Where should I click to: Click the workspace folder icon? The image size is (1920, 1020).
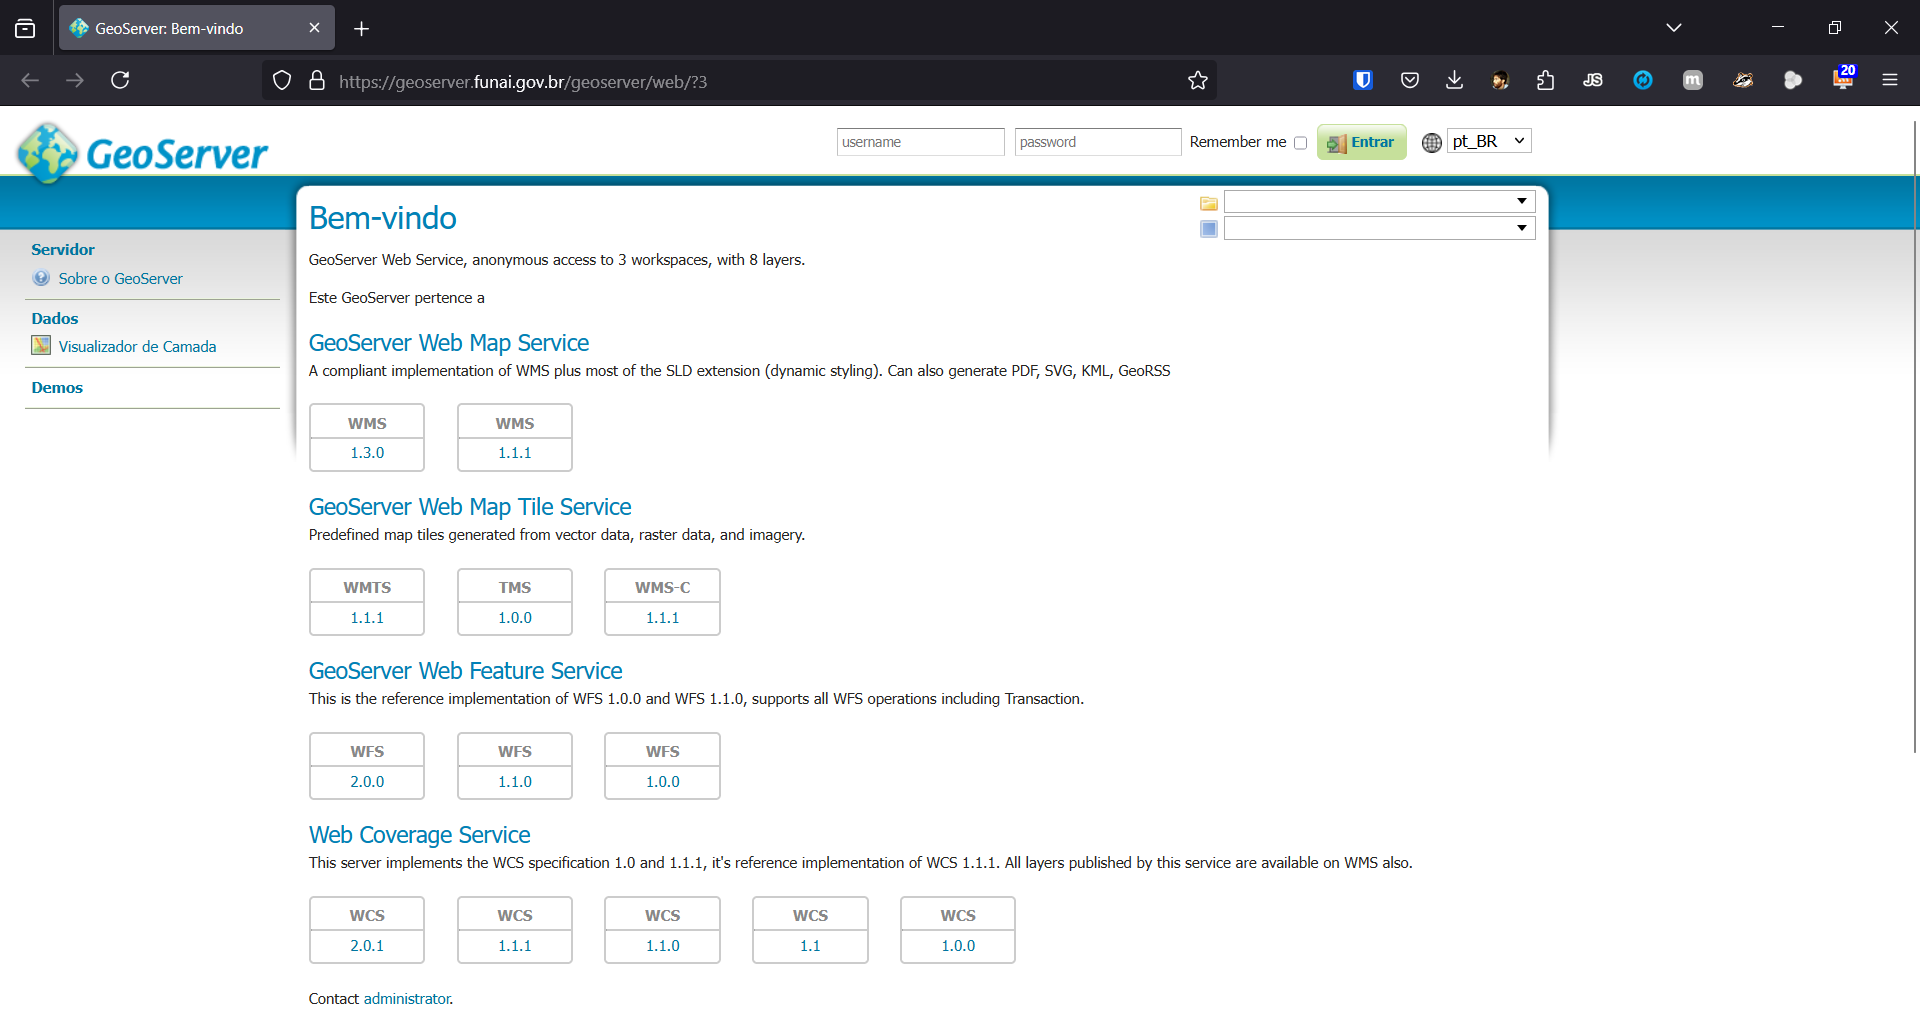coord(1209,203)
